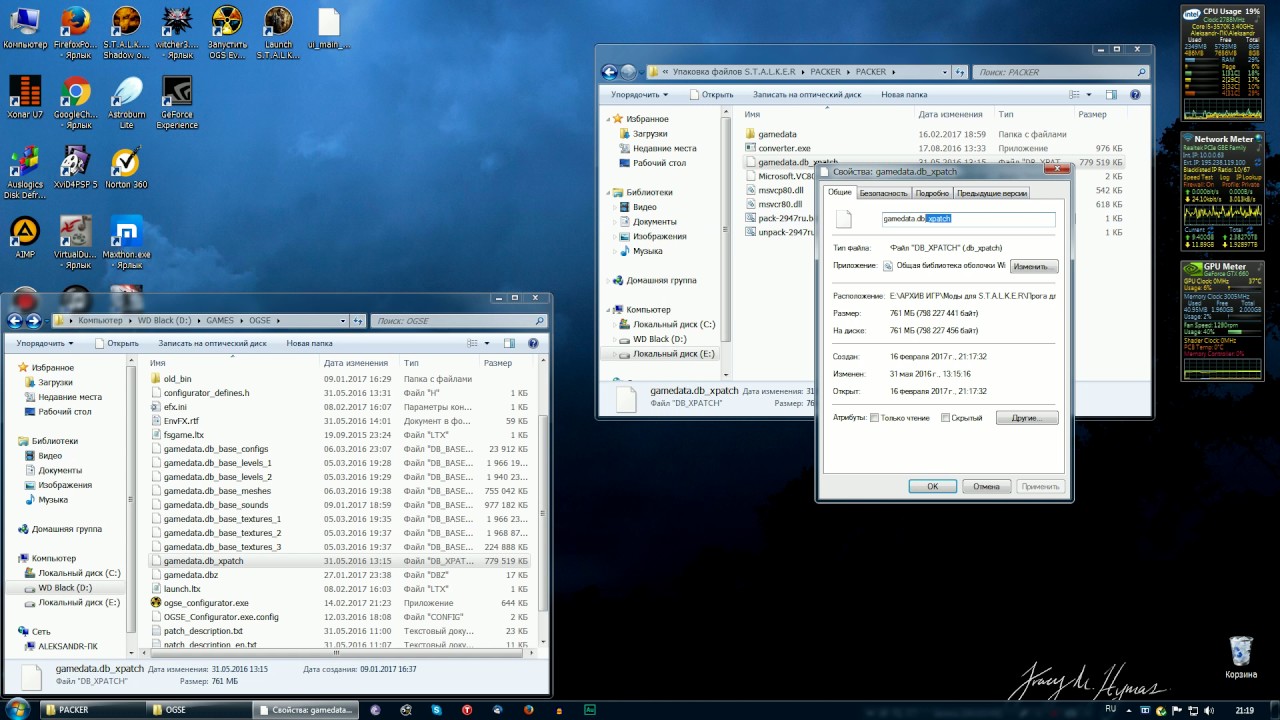Switch to the Подробно tab
The height and width of the screenshot is (720, 1280).
pos(932,193)
